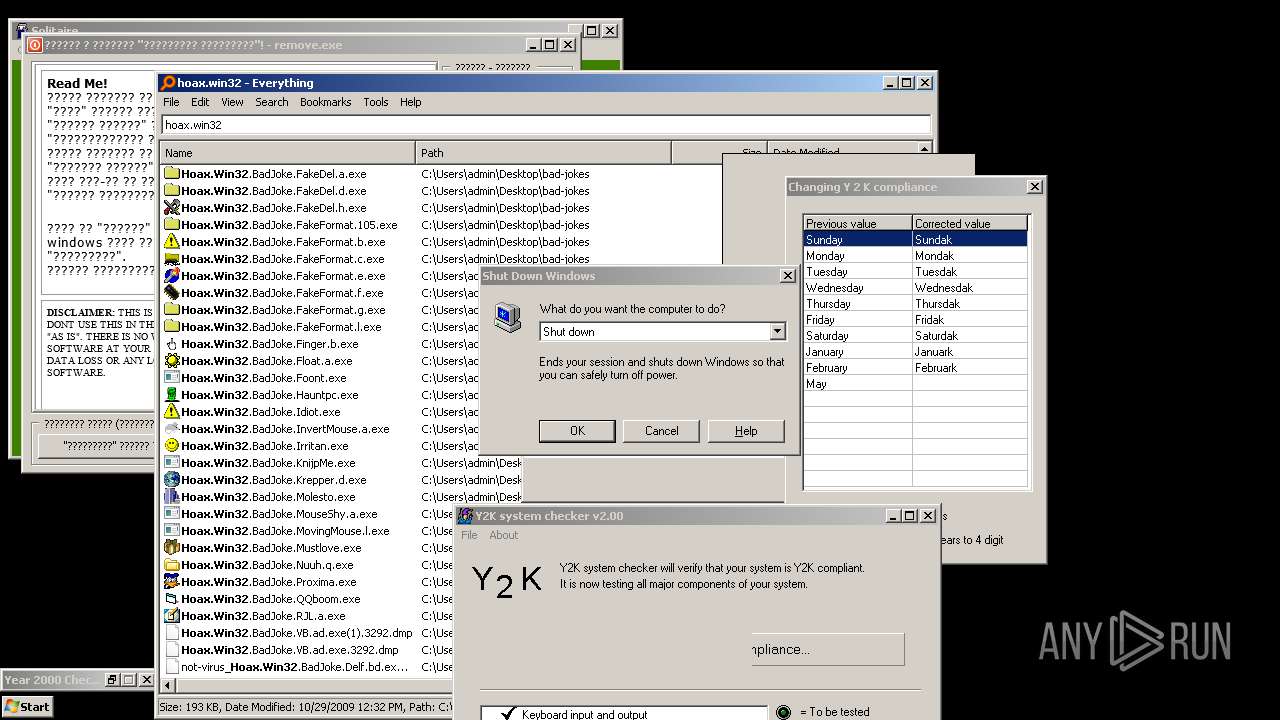Click the FakeFormat.l.exe folder icon
This screenshot has width=1280, height=720.
tap(171, 327)
